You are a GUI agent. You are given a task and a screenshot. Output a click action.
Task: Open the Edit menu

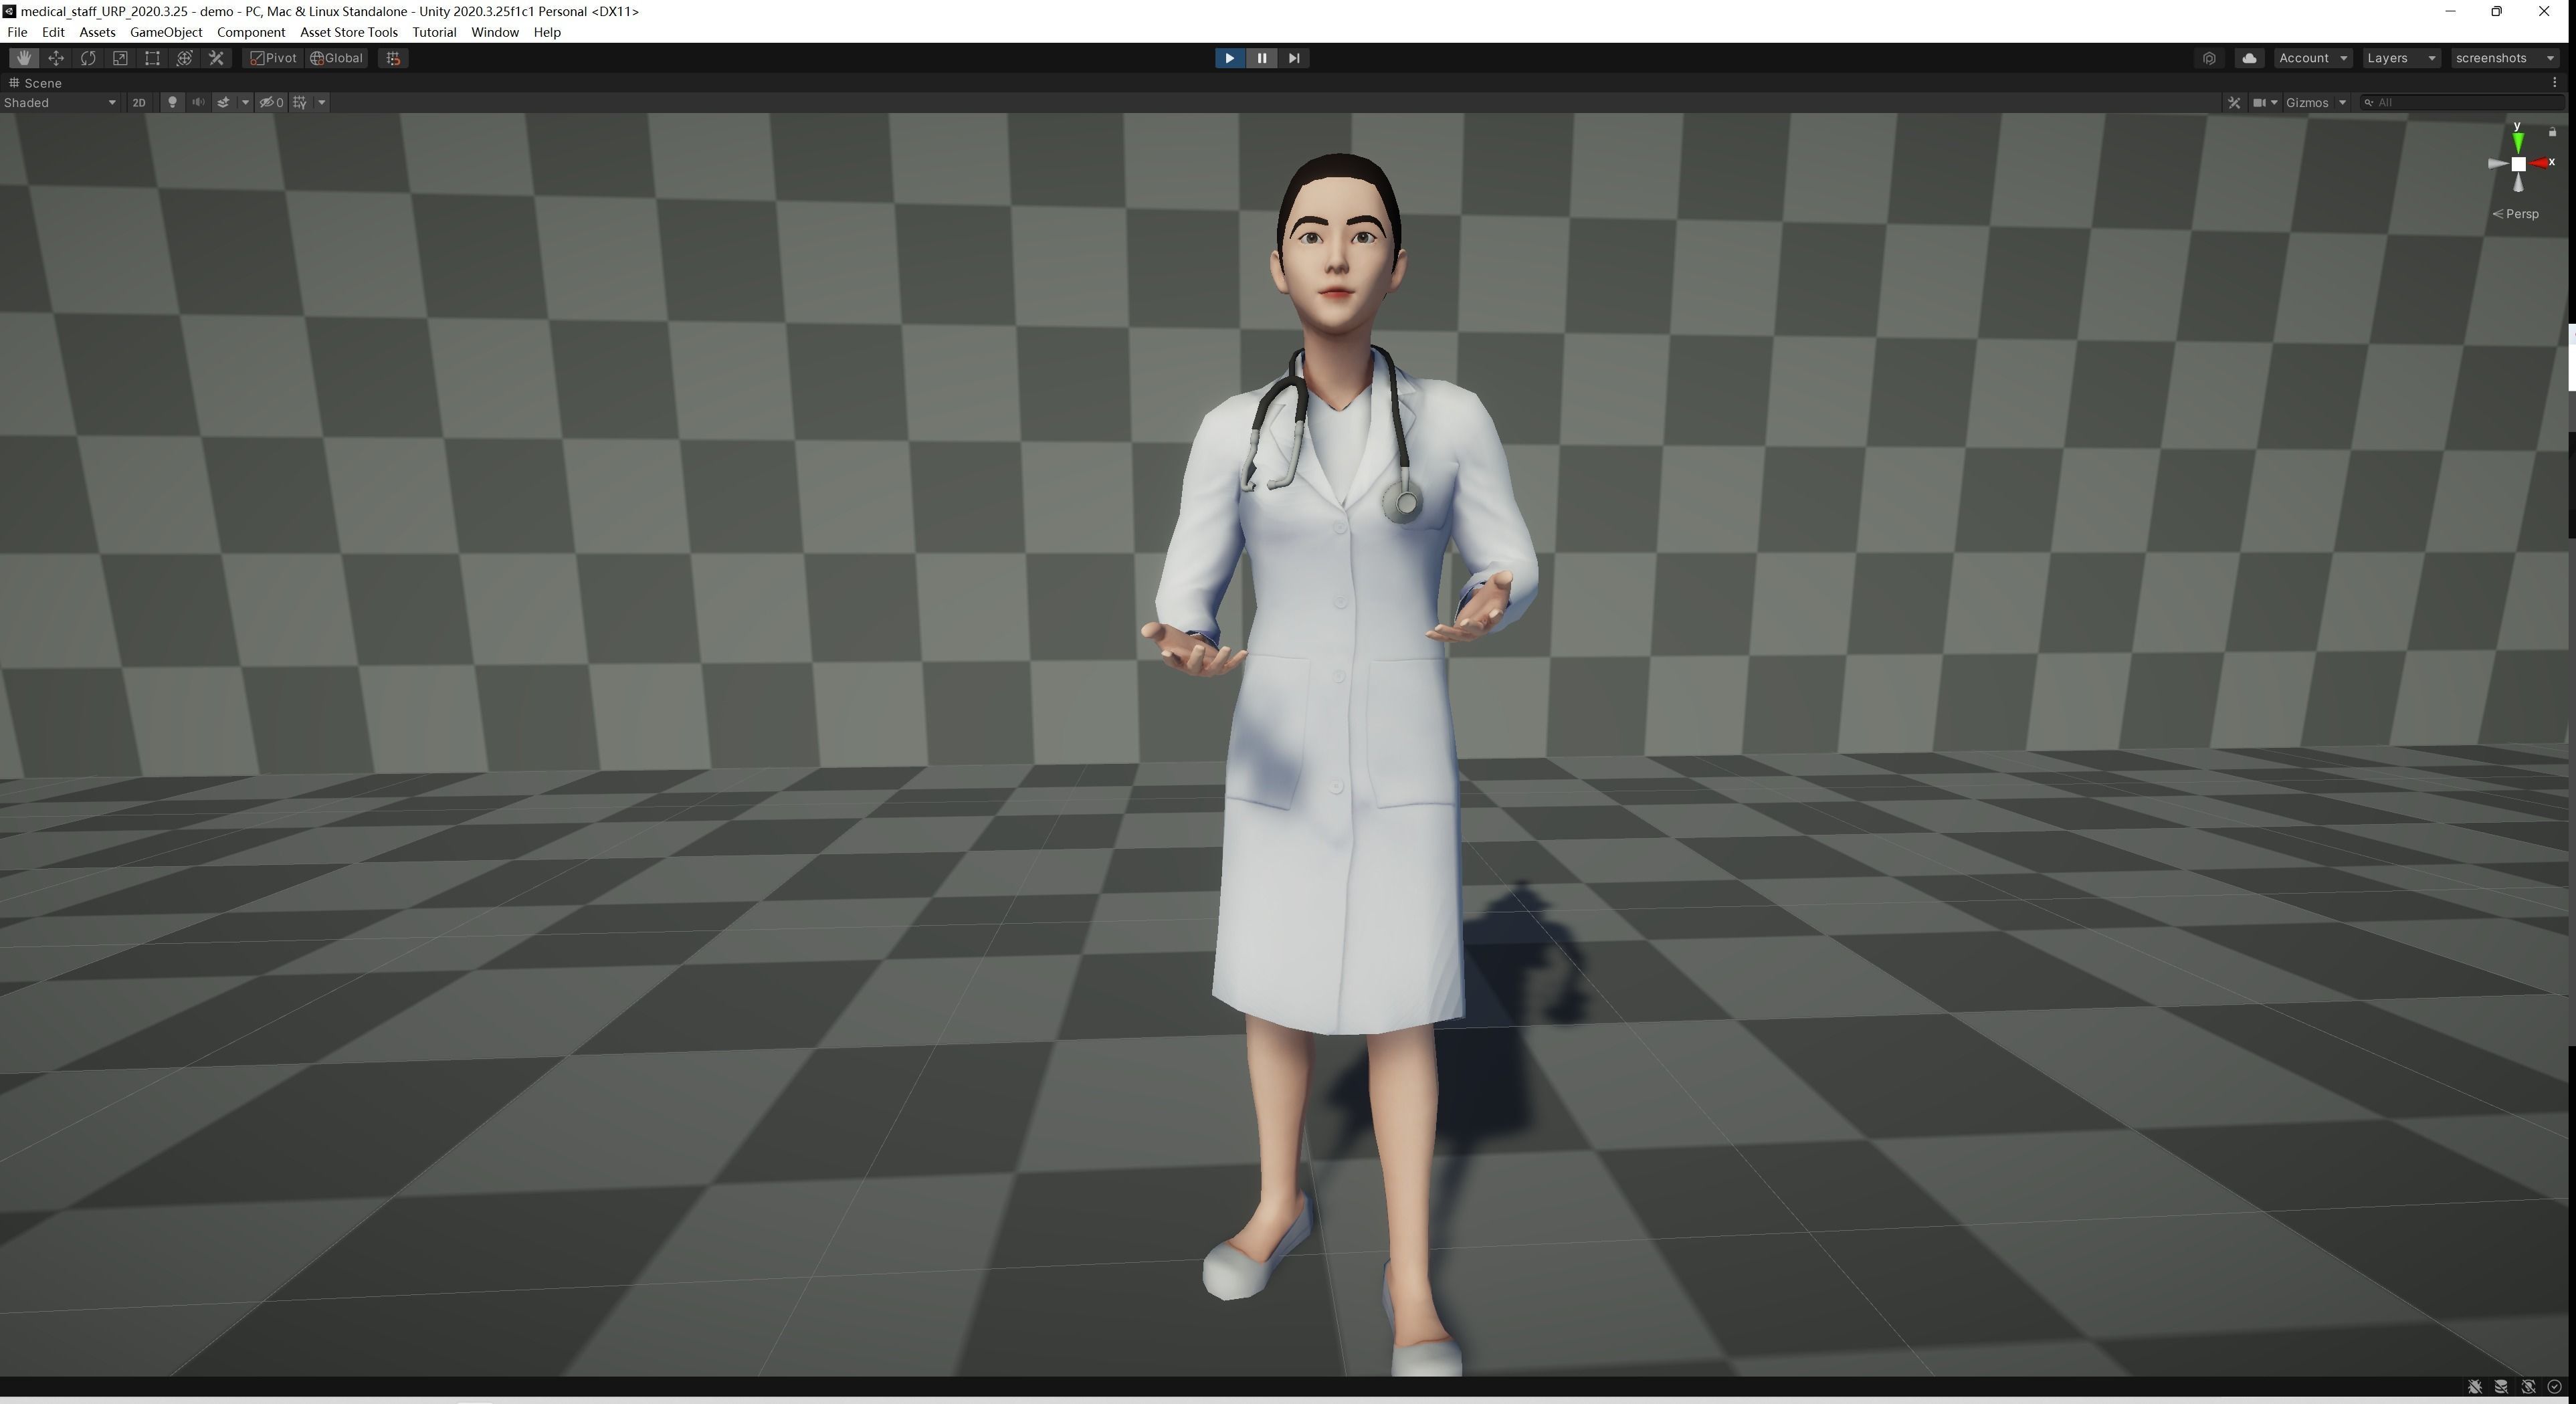[x=53, y=32]
